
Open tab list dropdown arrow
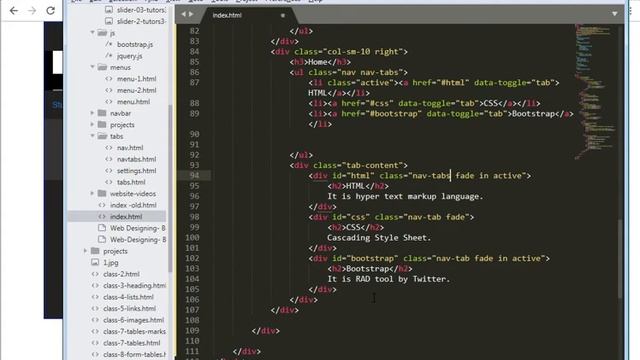614,14
